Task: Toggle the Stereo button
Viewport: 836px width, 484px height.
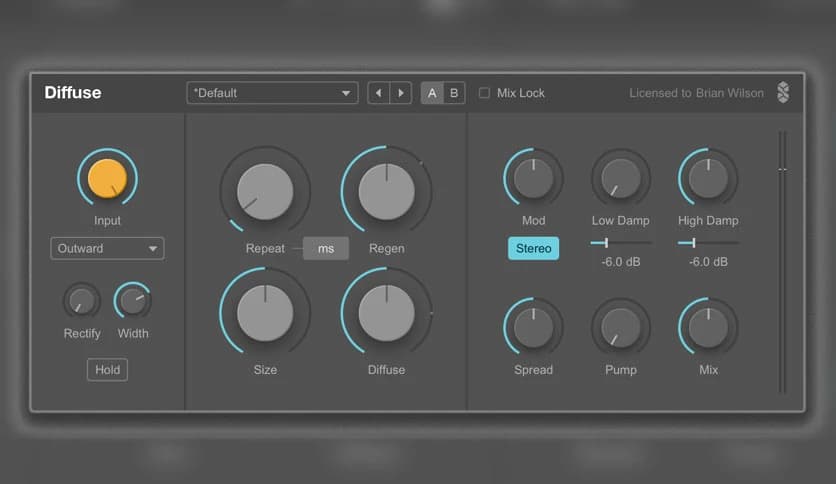Action: (x=533, y=248)
